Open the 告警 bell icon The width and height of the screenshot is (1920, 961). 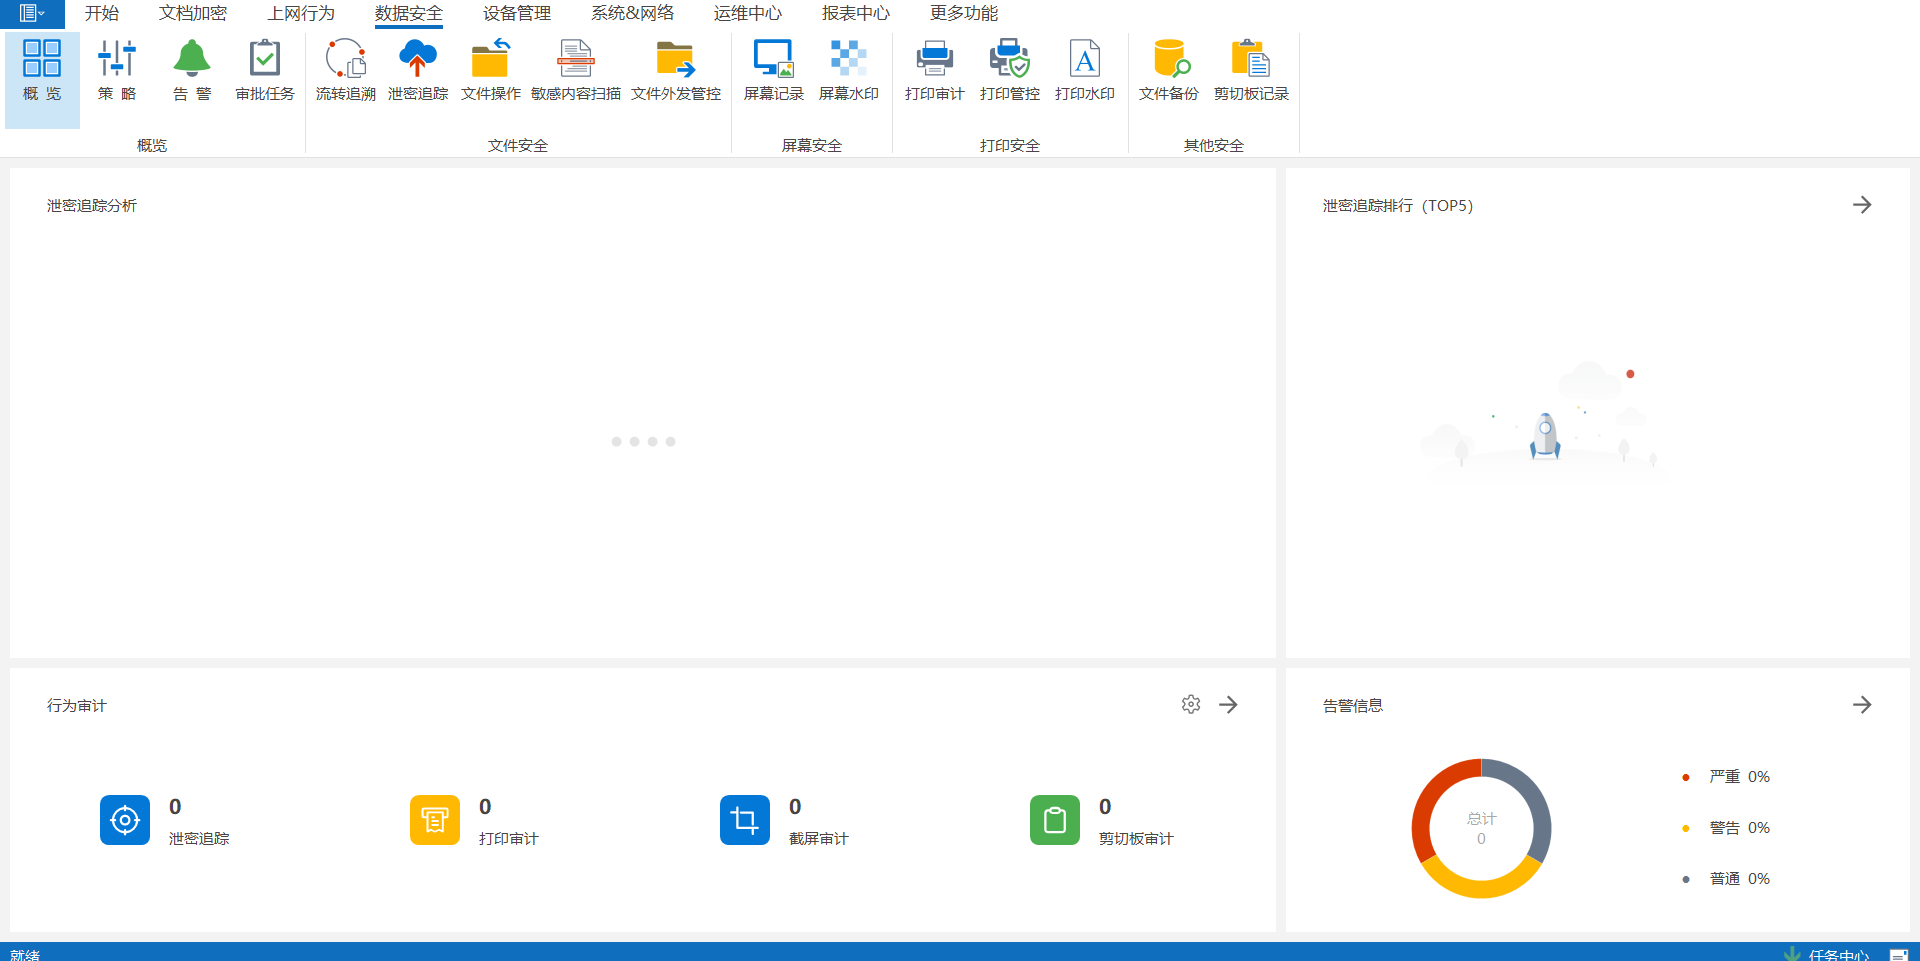tap(192, 72)
